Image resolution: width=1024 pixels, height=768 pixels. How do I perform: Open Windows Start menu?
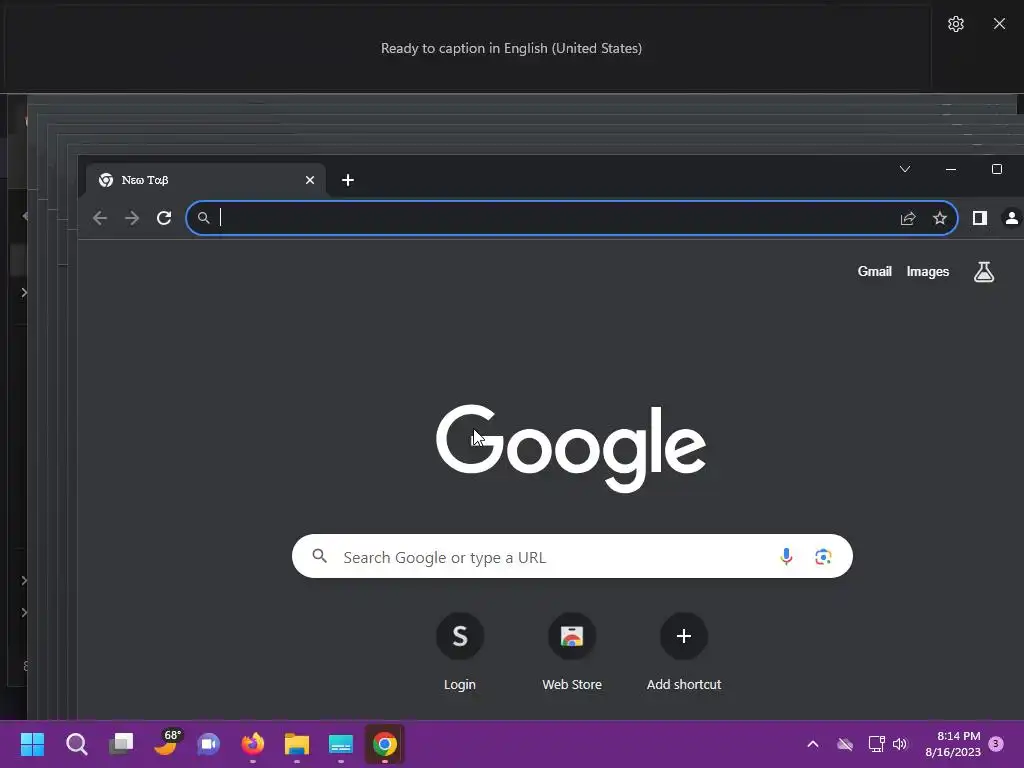coord(32,744)
